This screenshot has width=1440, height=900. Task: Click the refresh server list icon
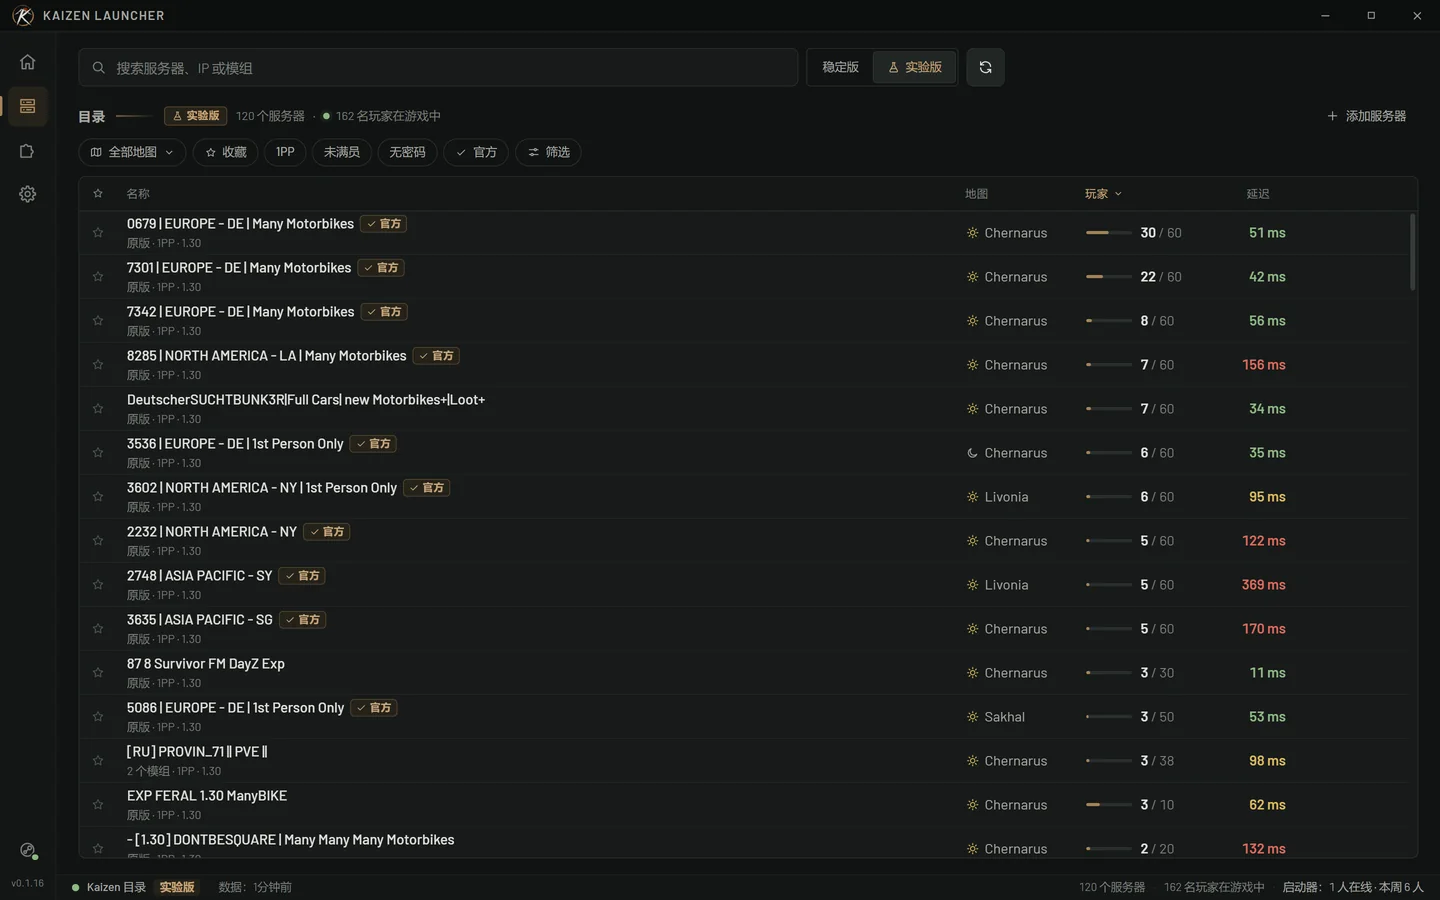pyautogui.click(x=985, y=67)
